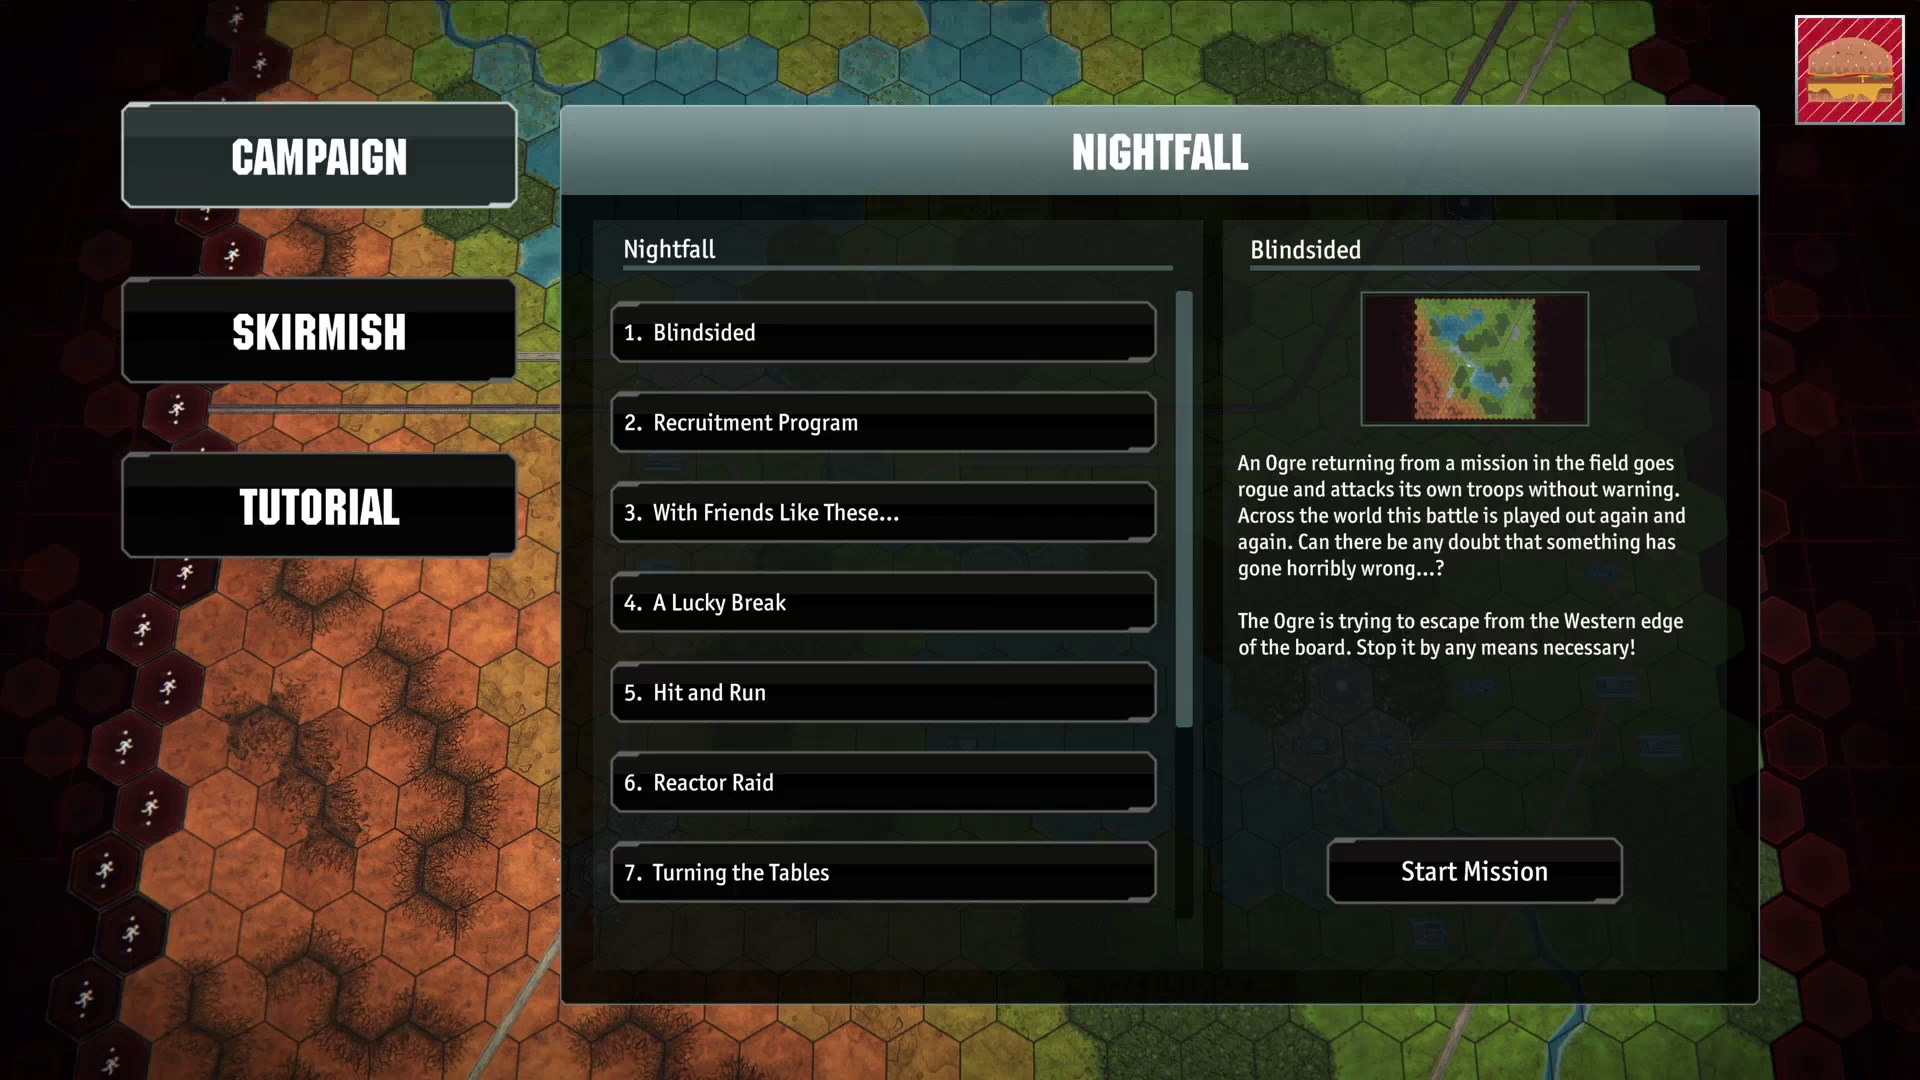Select mission 4 A Lucky Break

tap(881, 601)
